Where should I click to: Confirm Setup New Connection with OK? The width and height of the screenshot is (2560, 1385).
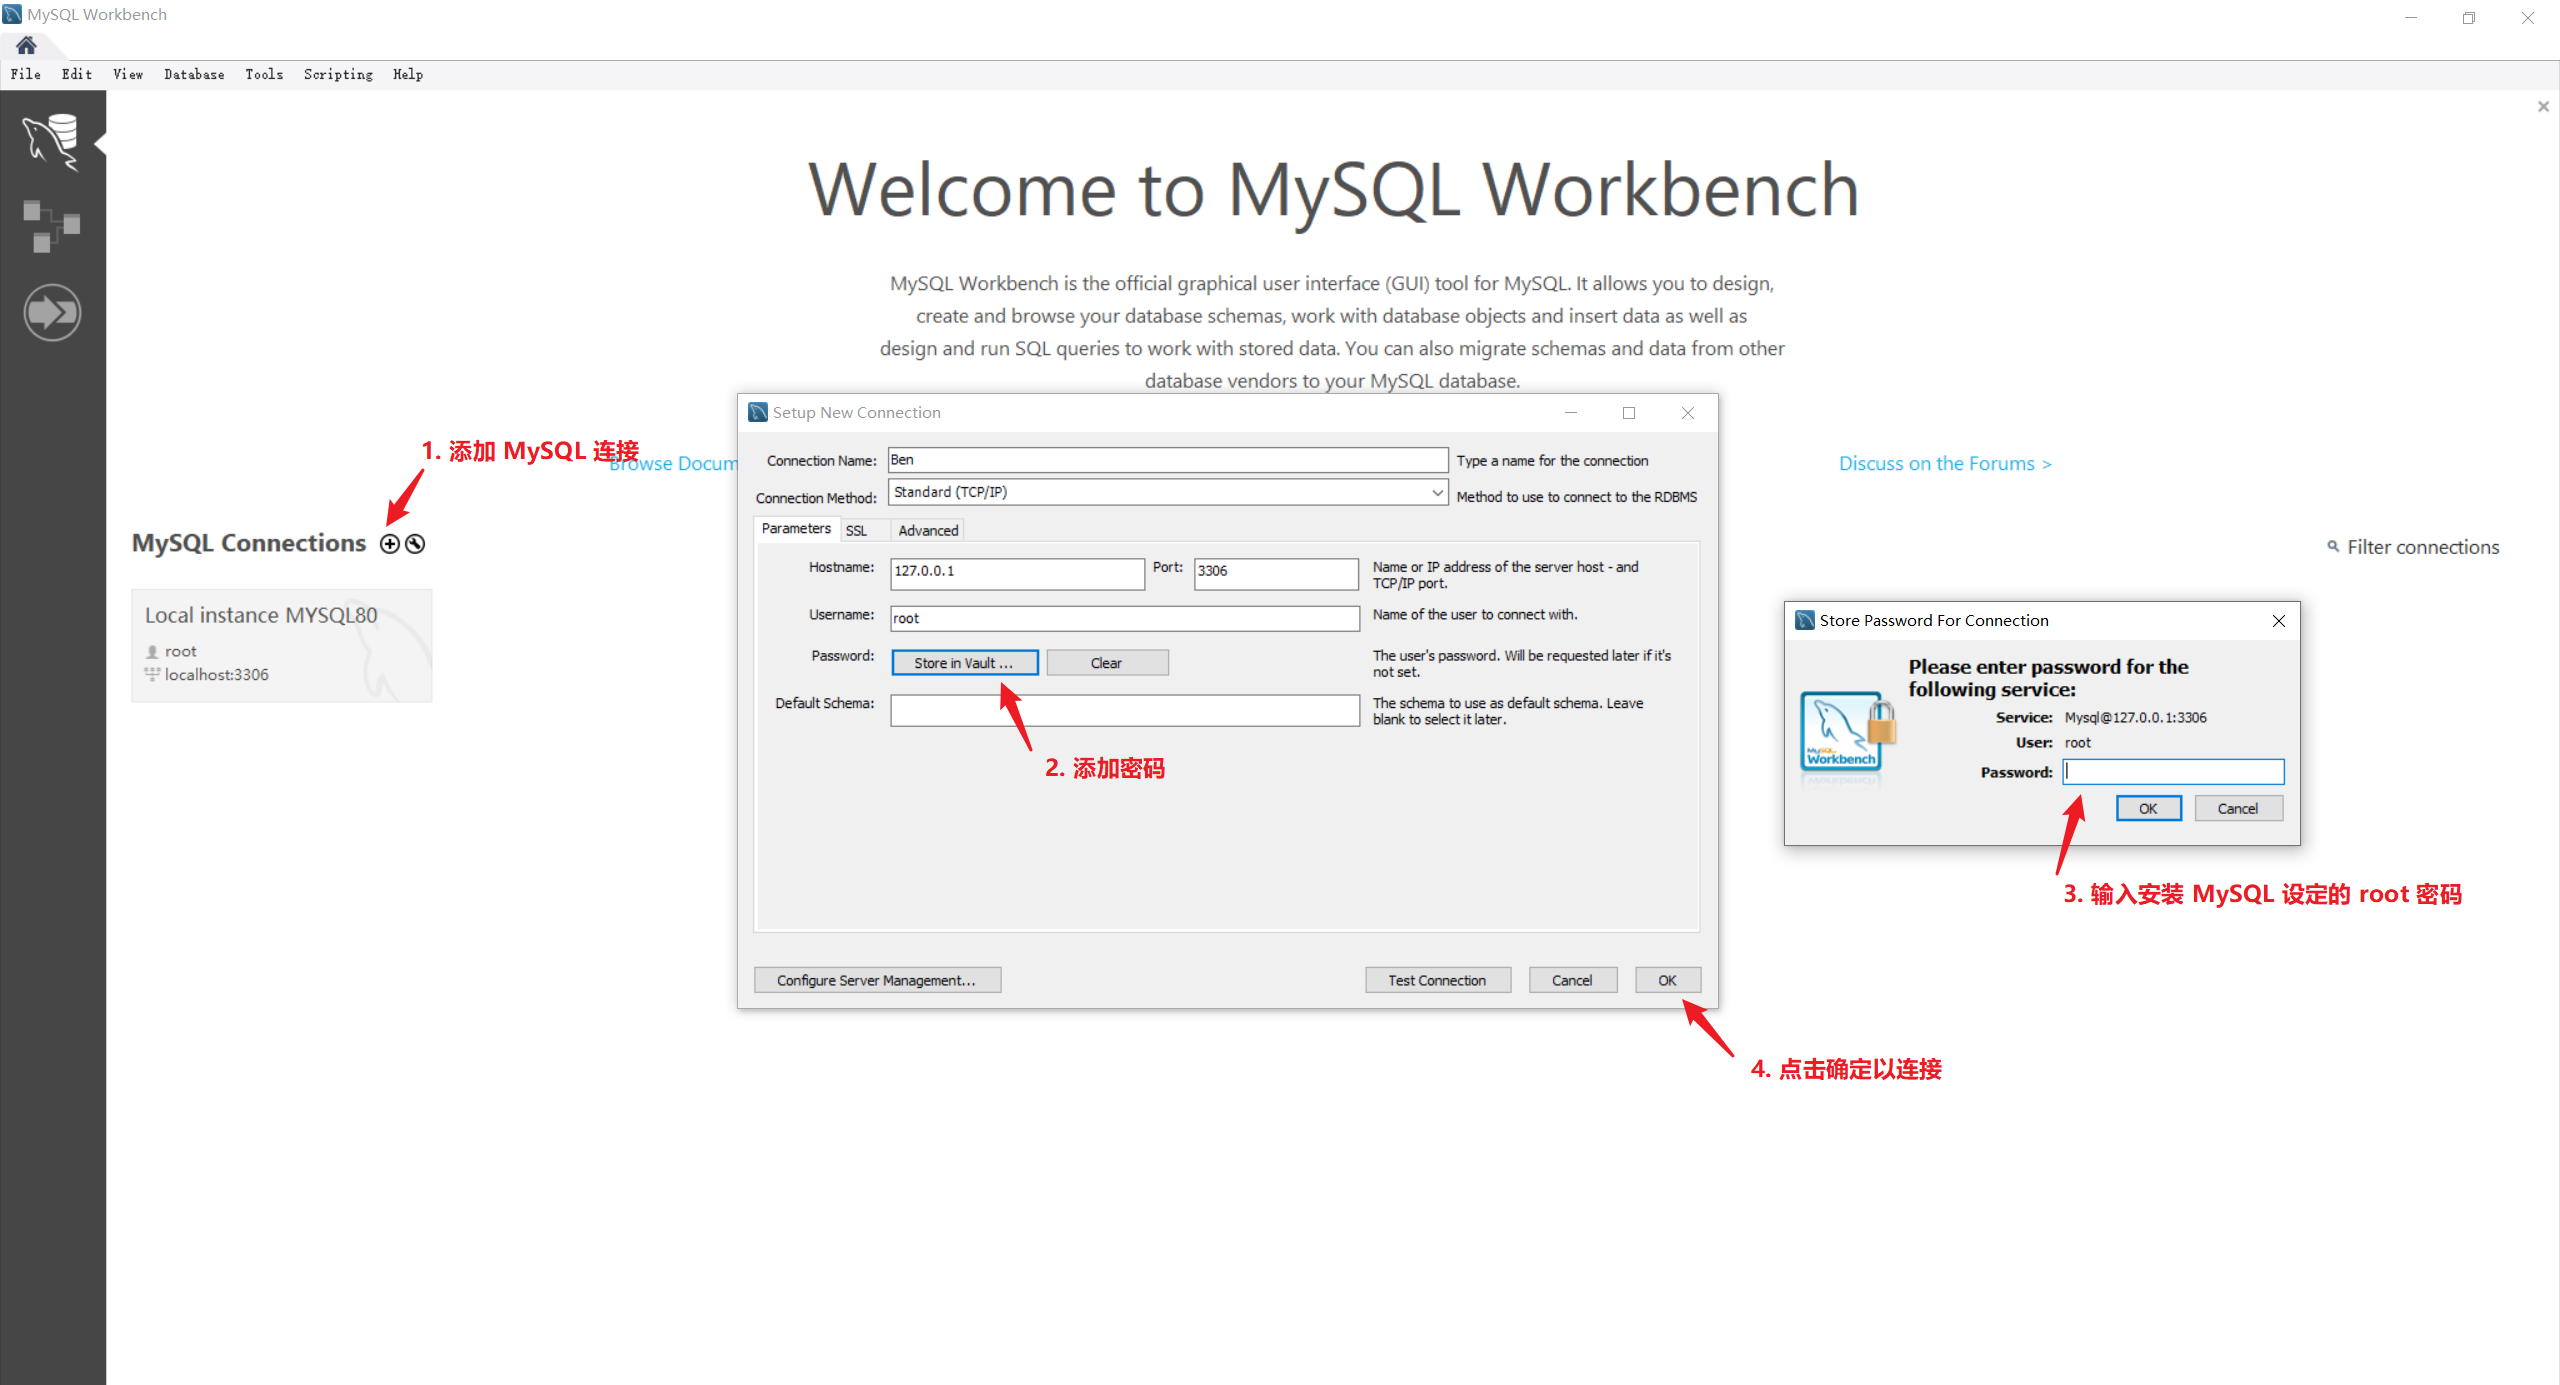point(1667,981)
